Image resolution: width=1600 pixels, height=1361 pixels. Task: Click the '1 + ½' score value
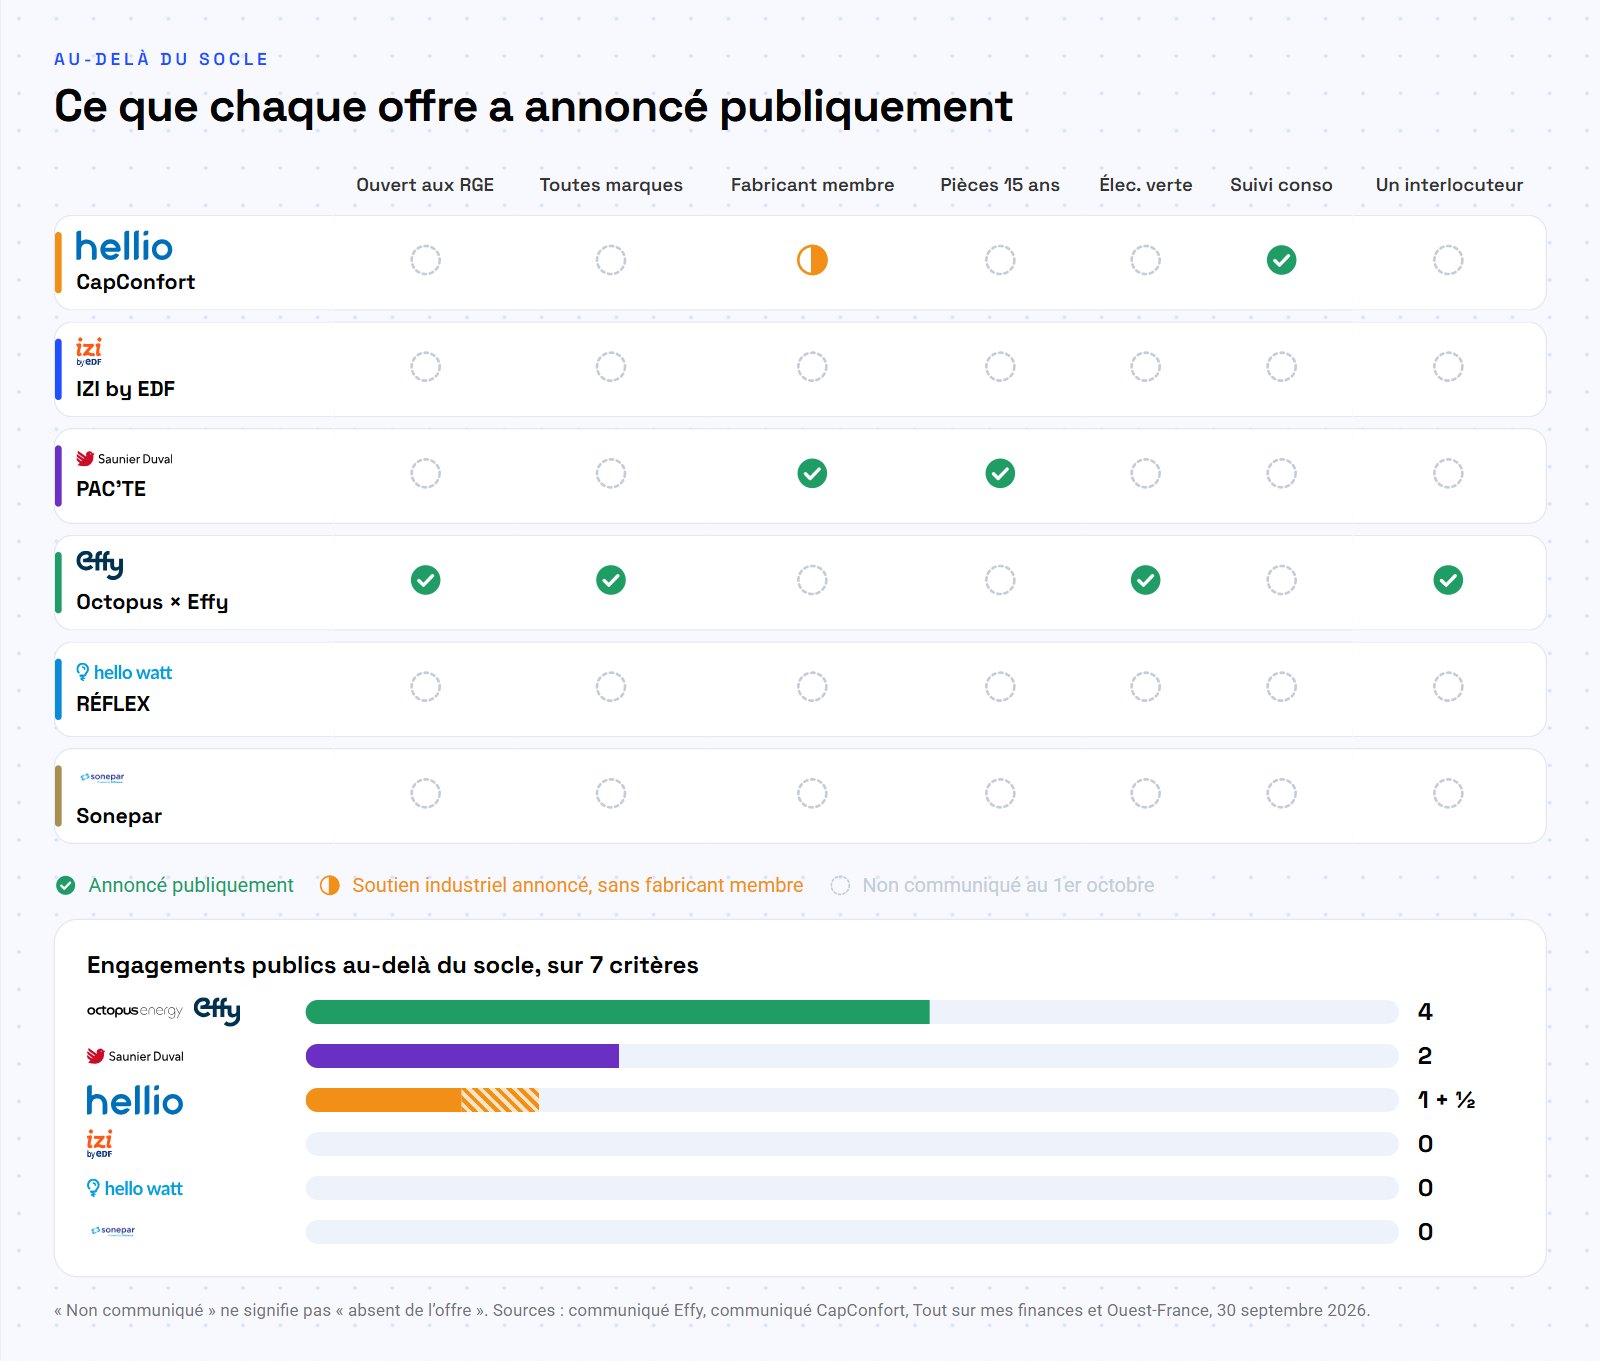tap(1446, 1100)
